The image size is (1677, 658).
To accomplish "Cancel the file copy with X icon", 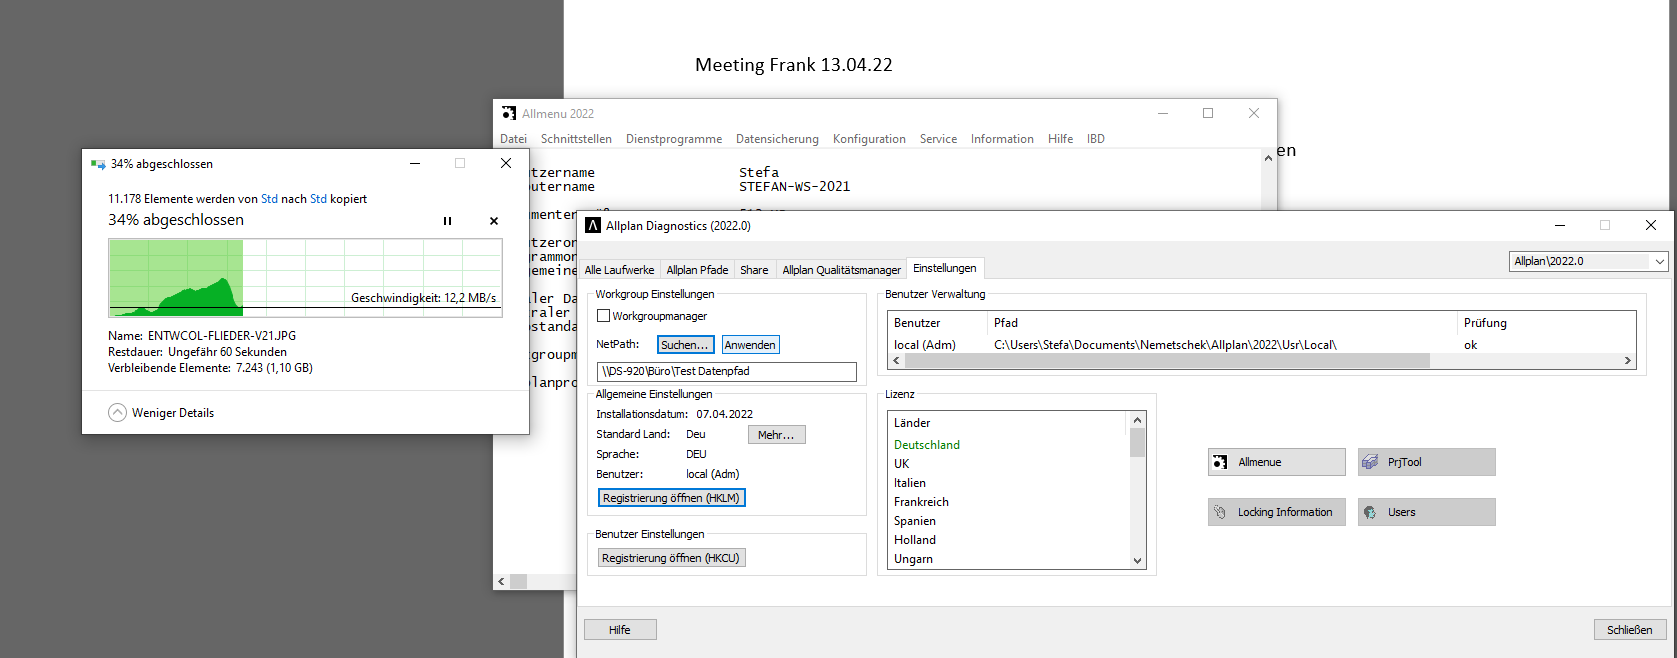I will 494,221.
